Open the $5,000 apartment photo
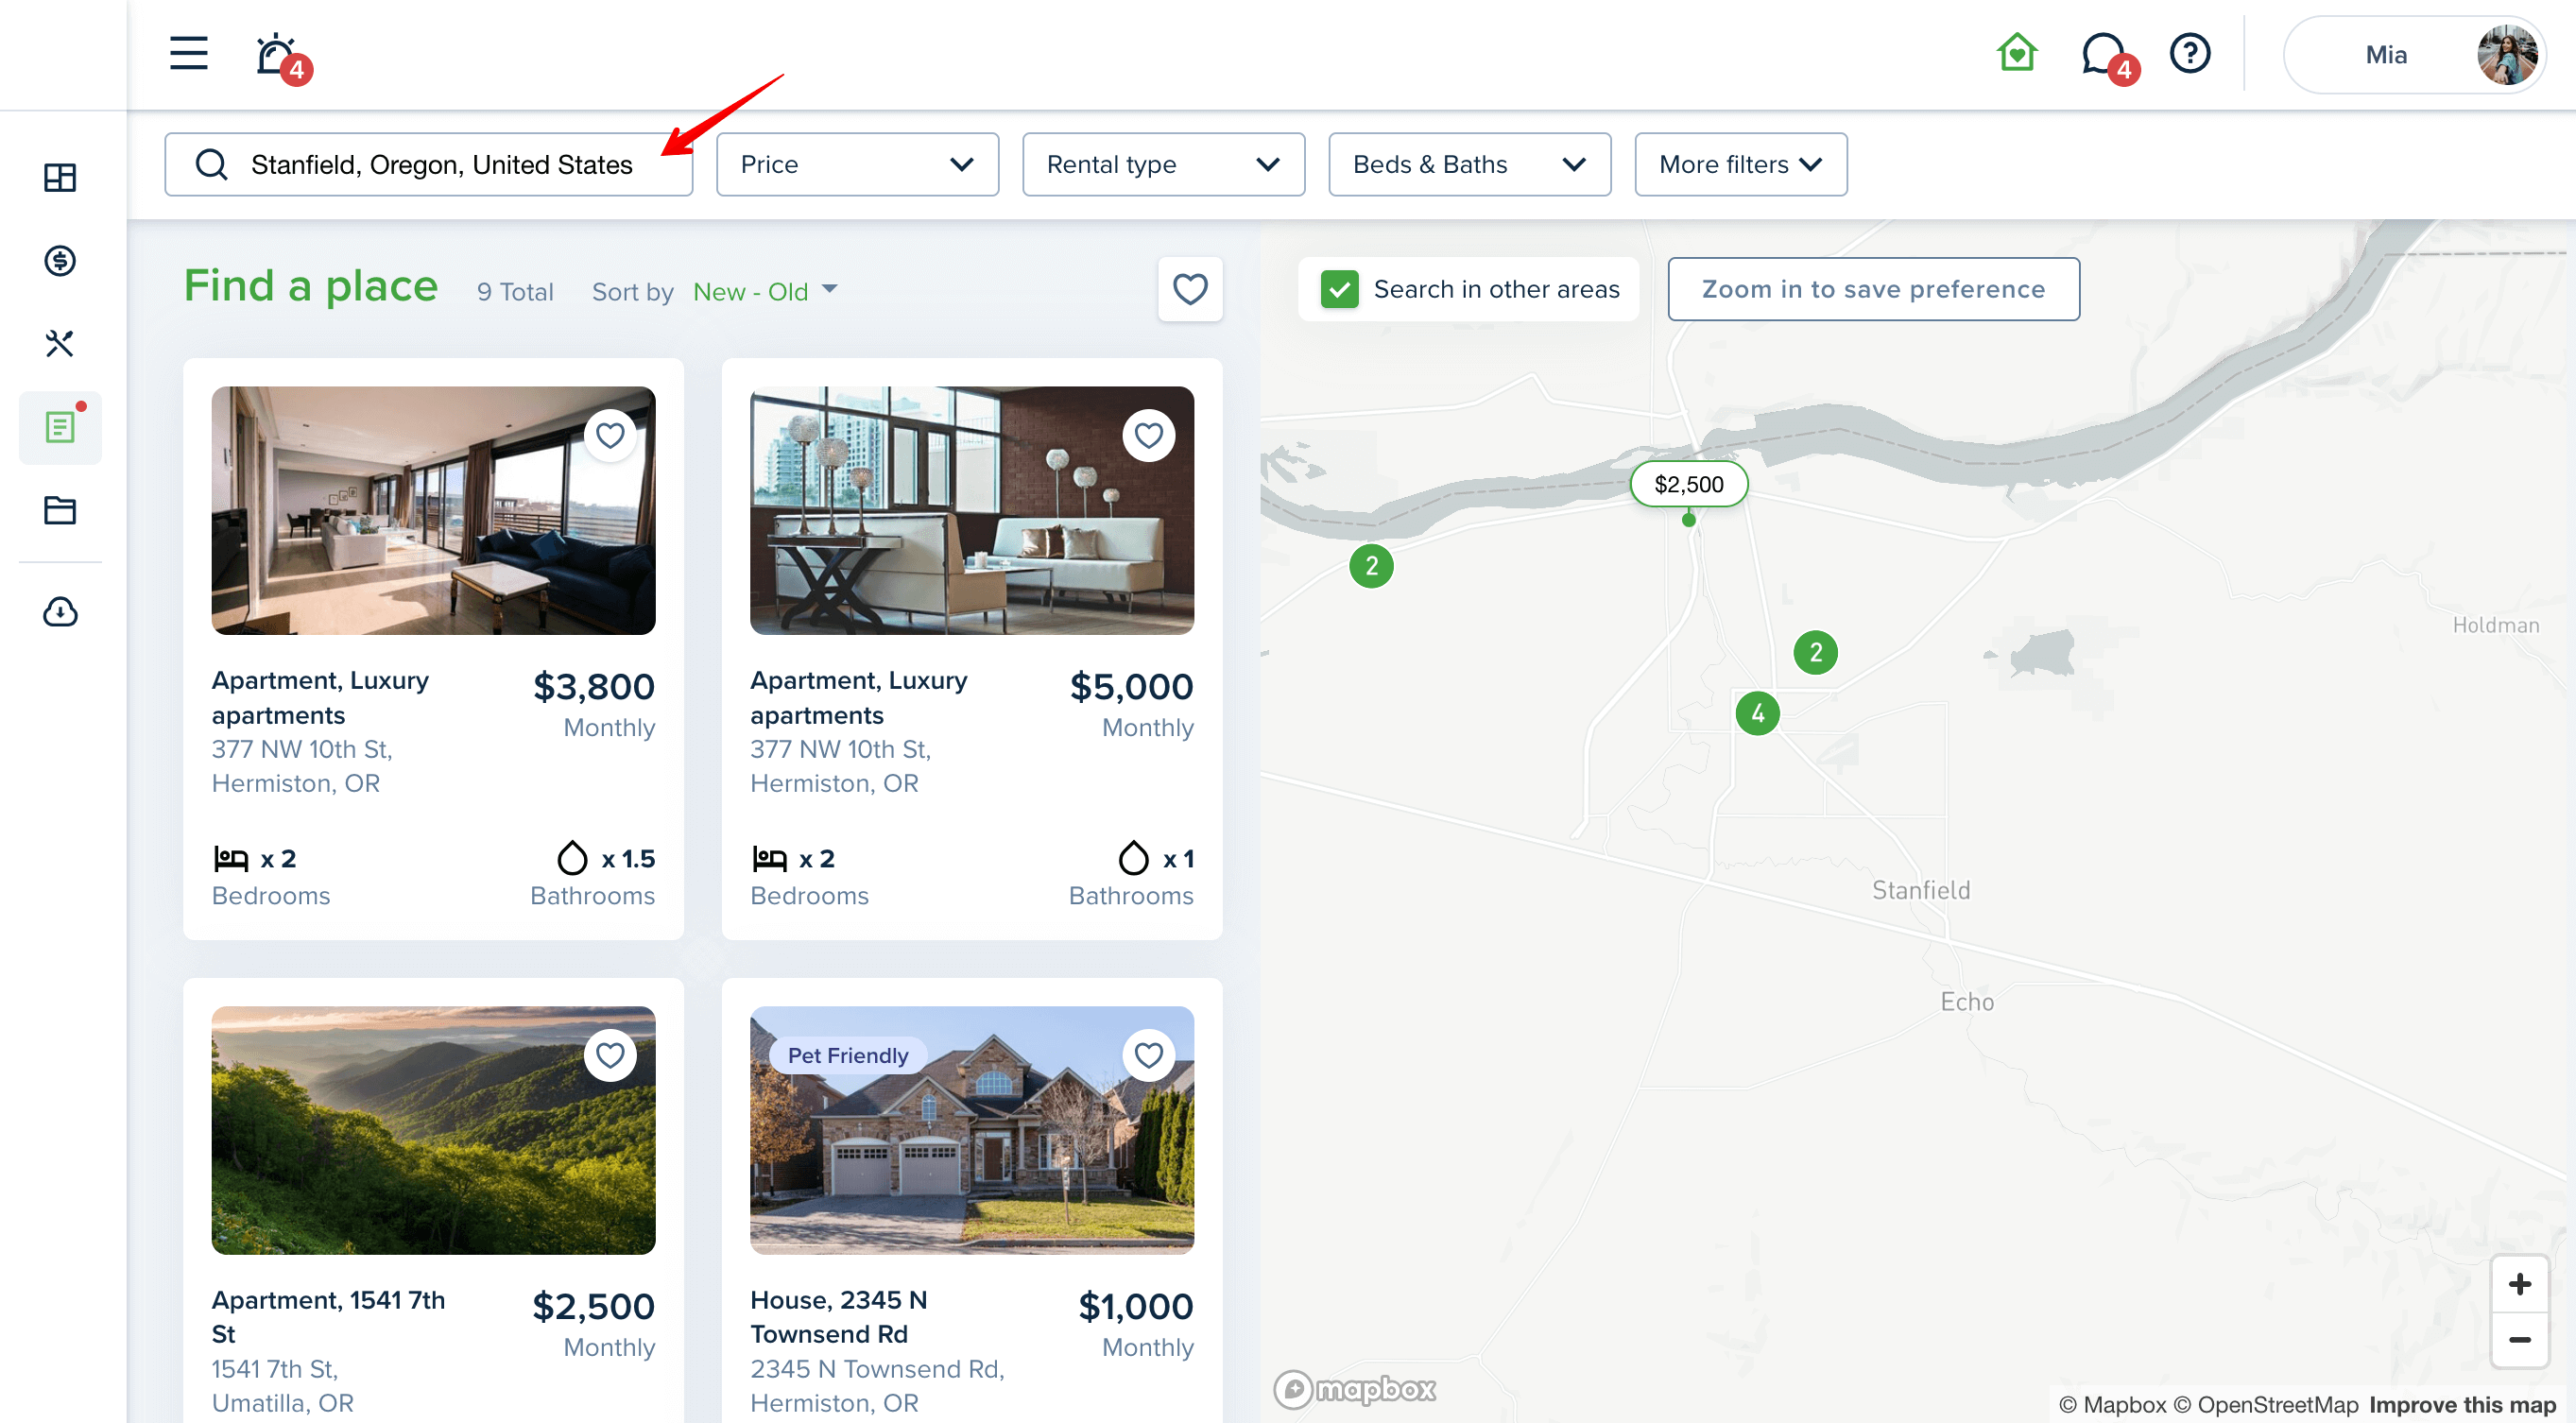Viewport: 2576px width, 1423px height. (972, 510)
